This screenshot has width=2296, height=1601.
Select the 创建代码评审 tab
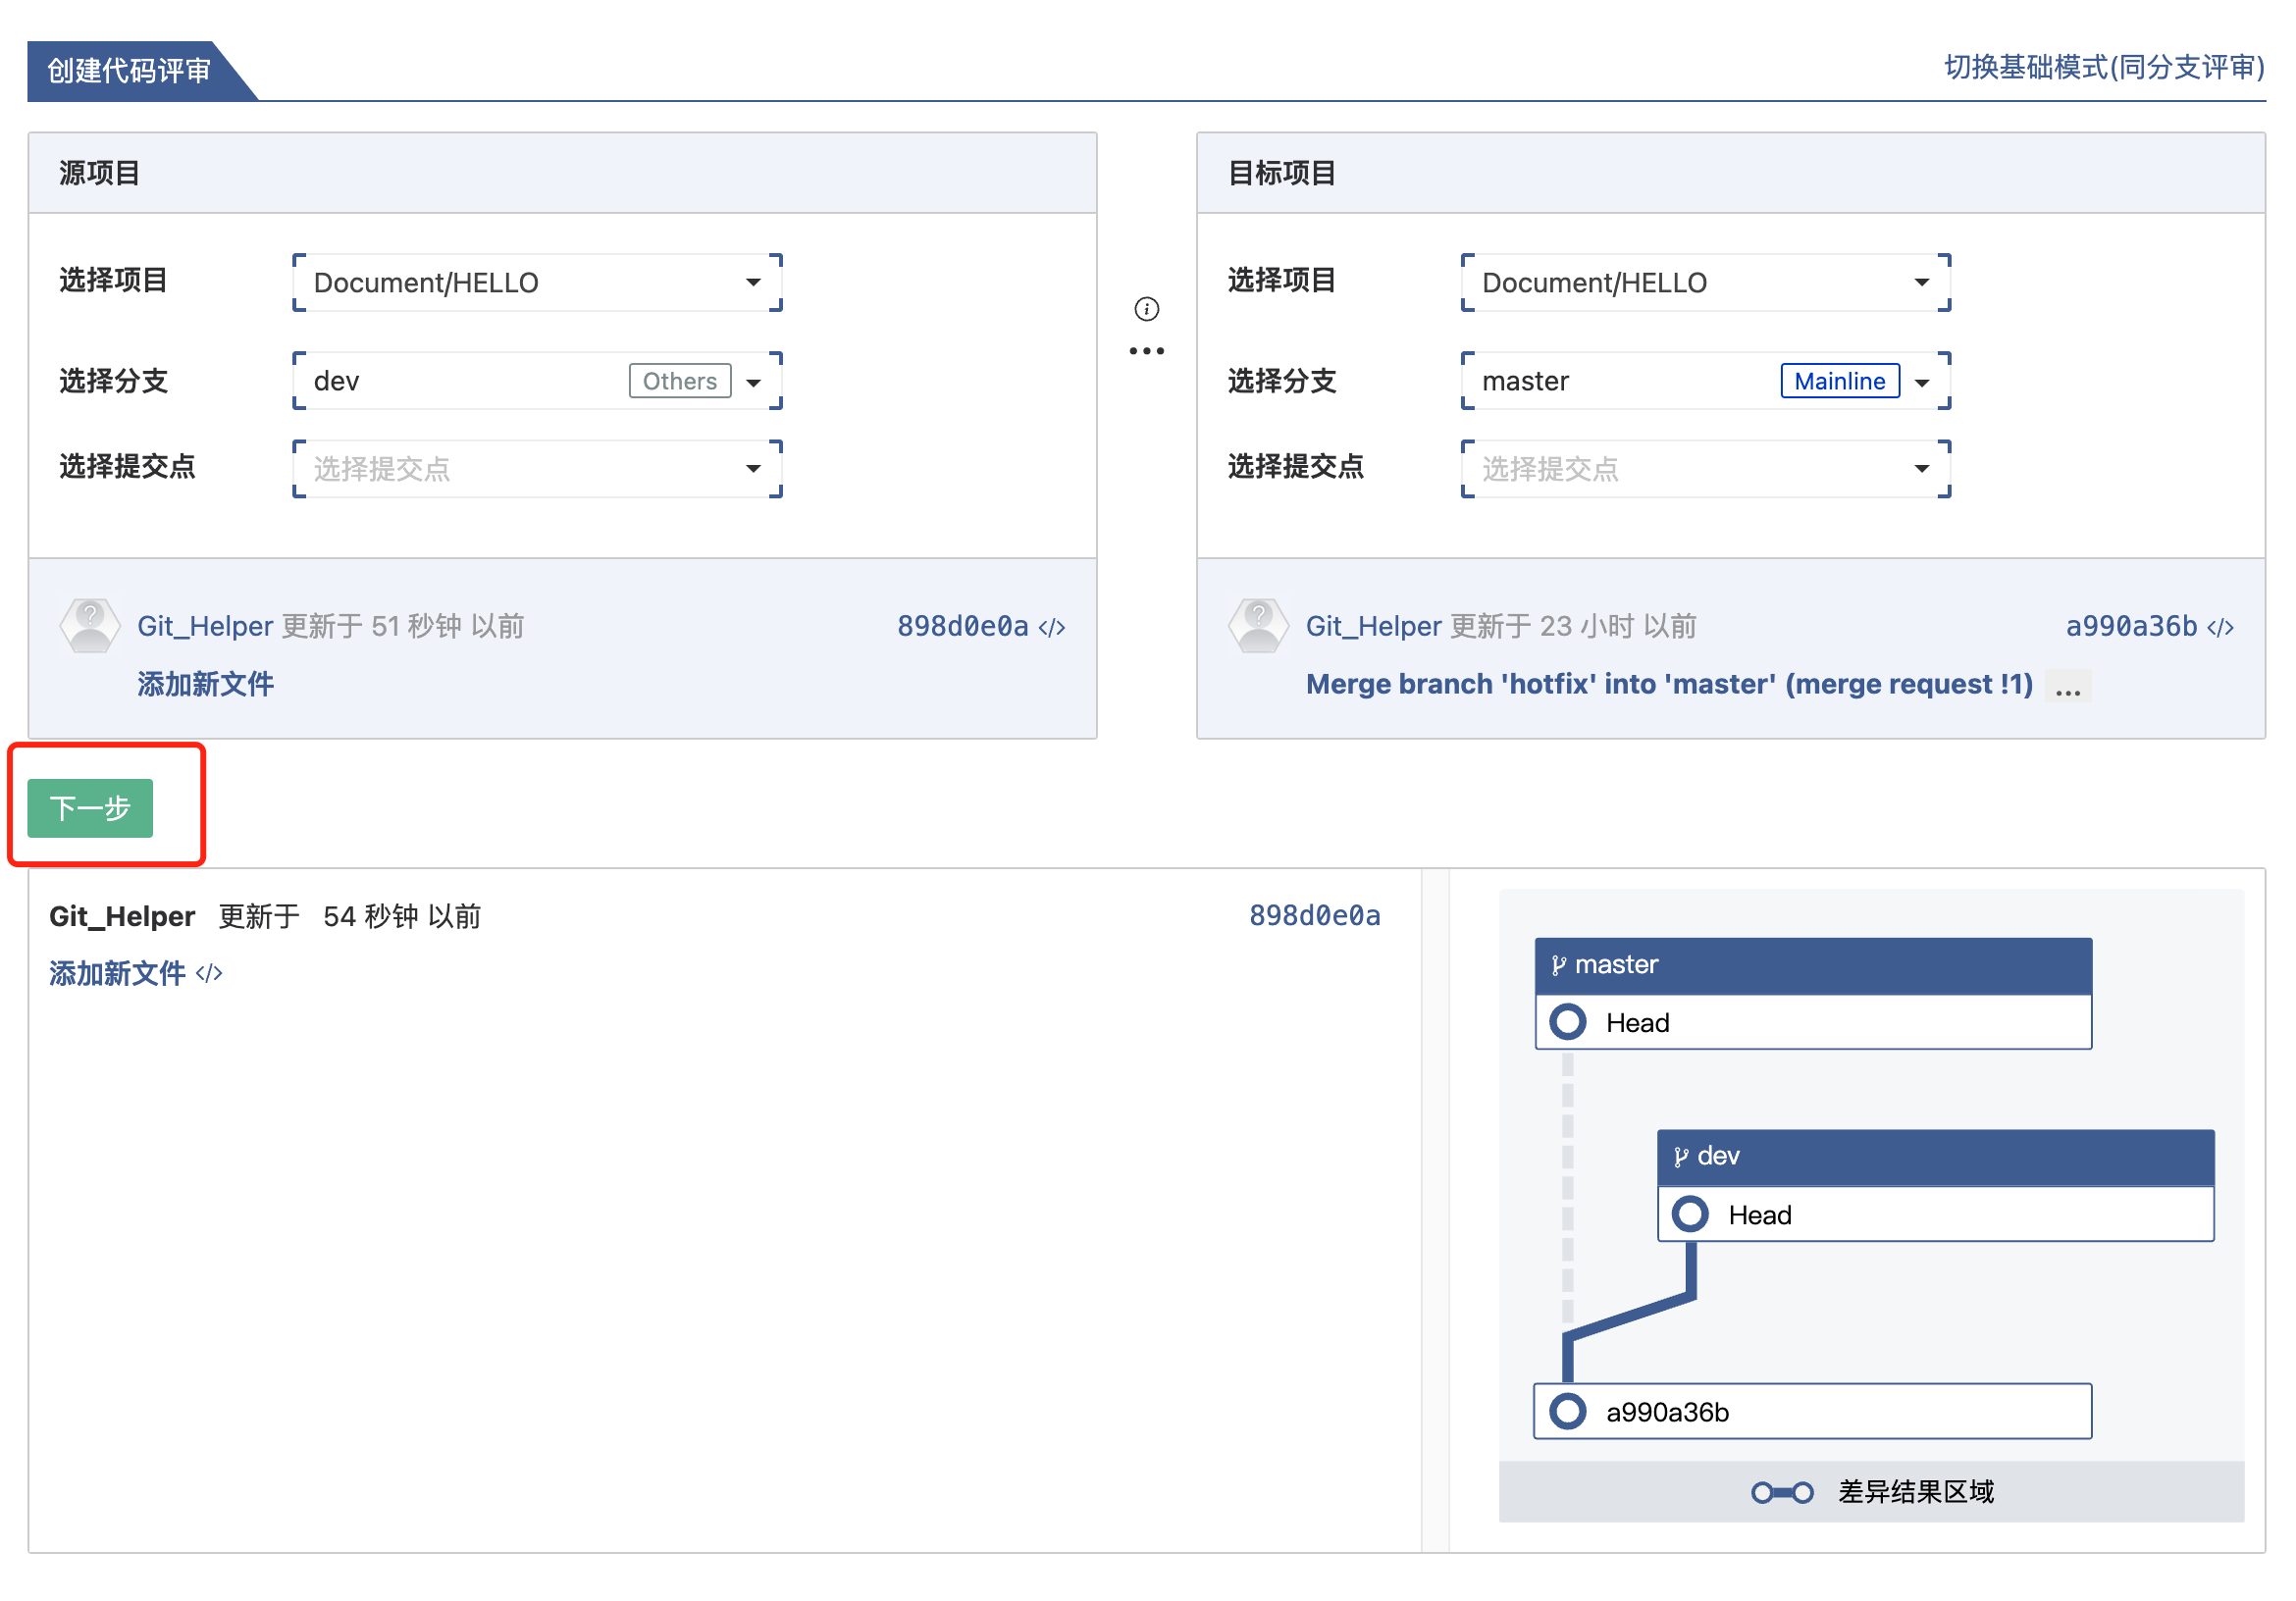(x=129, y=70)
